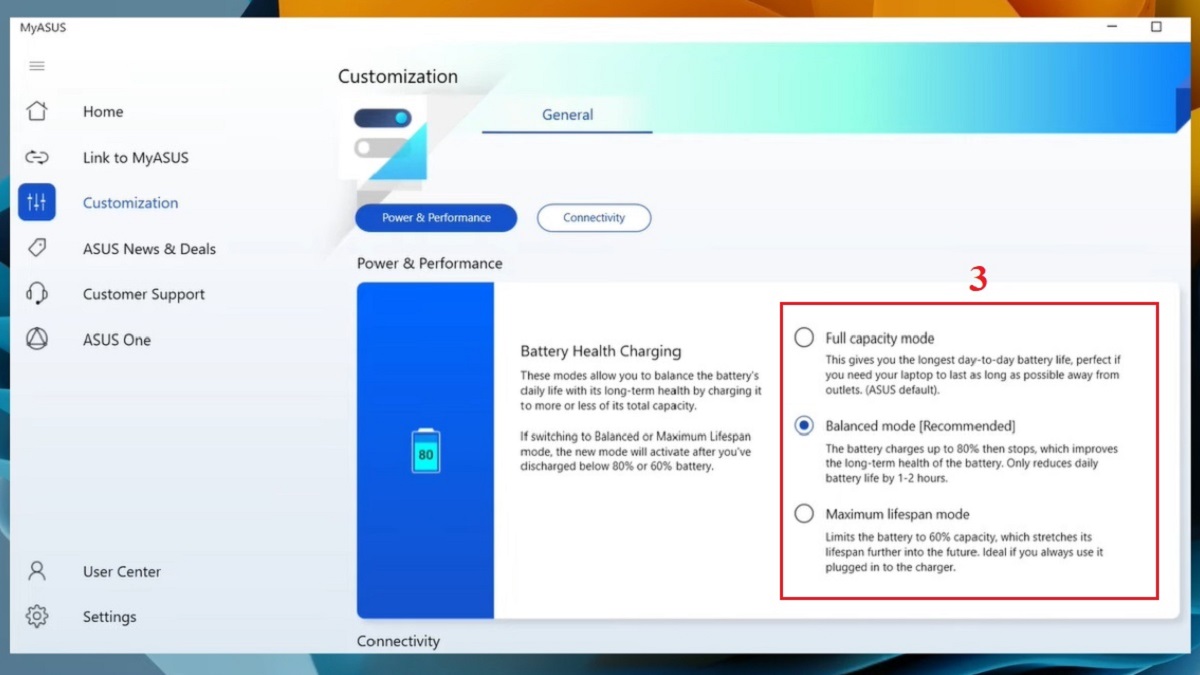Click the Settings gear icon
The width and height of the screenshot is (1200, 675).
(x=37, y=616)
